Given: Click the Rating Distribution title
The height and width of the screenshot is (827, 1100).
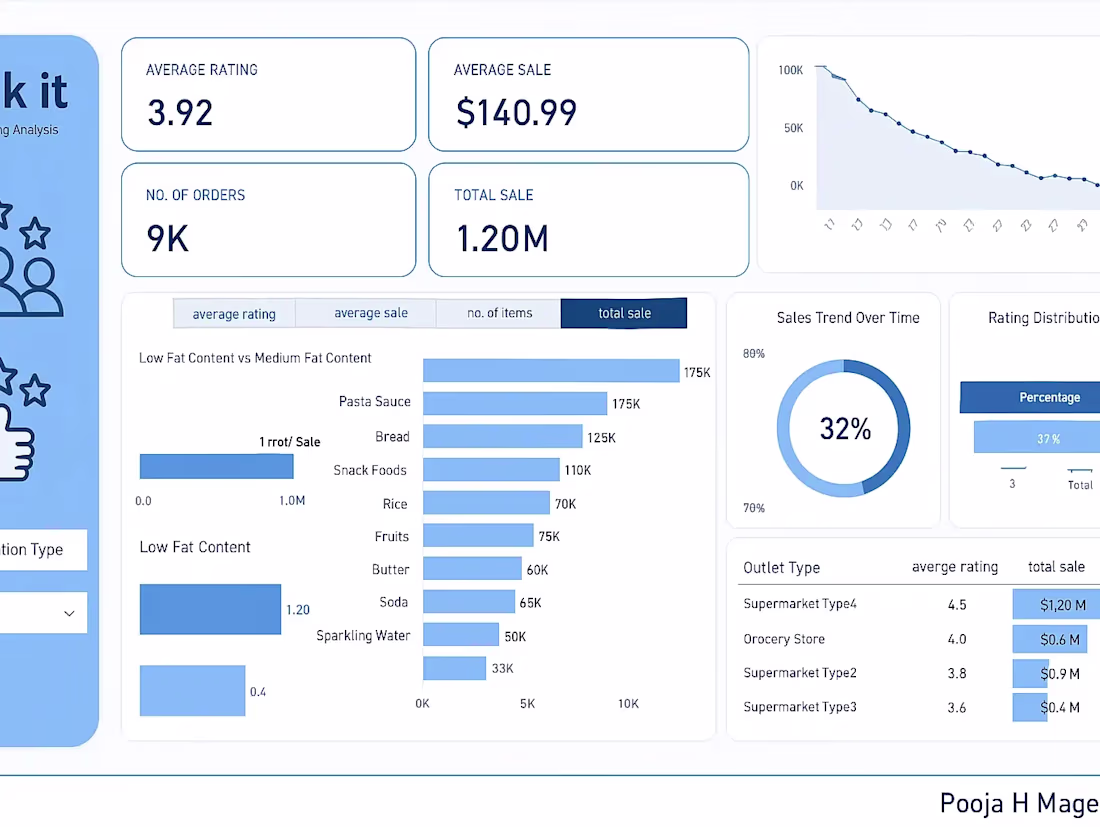Looking at the screenshot, I should coord(1044,318).
